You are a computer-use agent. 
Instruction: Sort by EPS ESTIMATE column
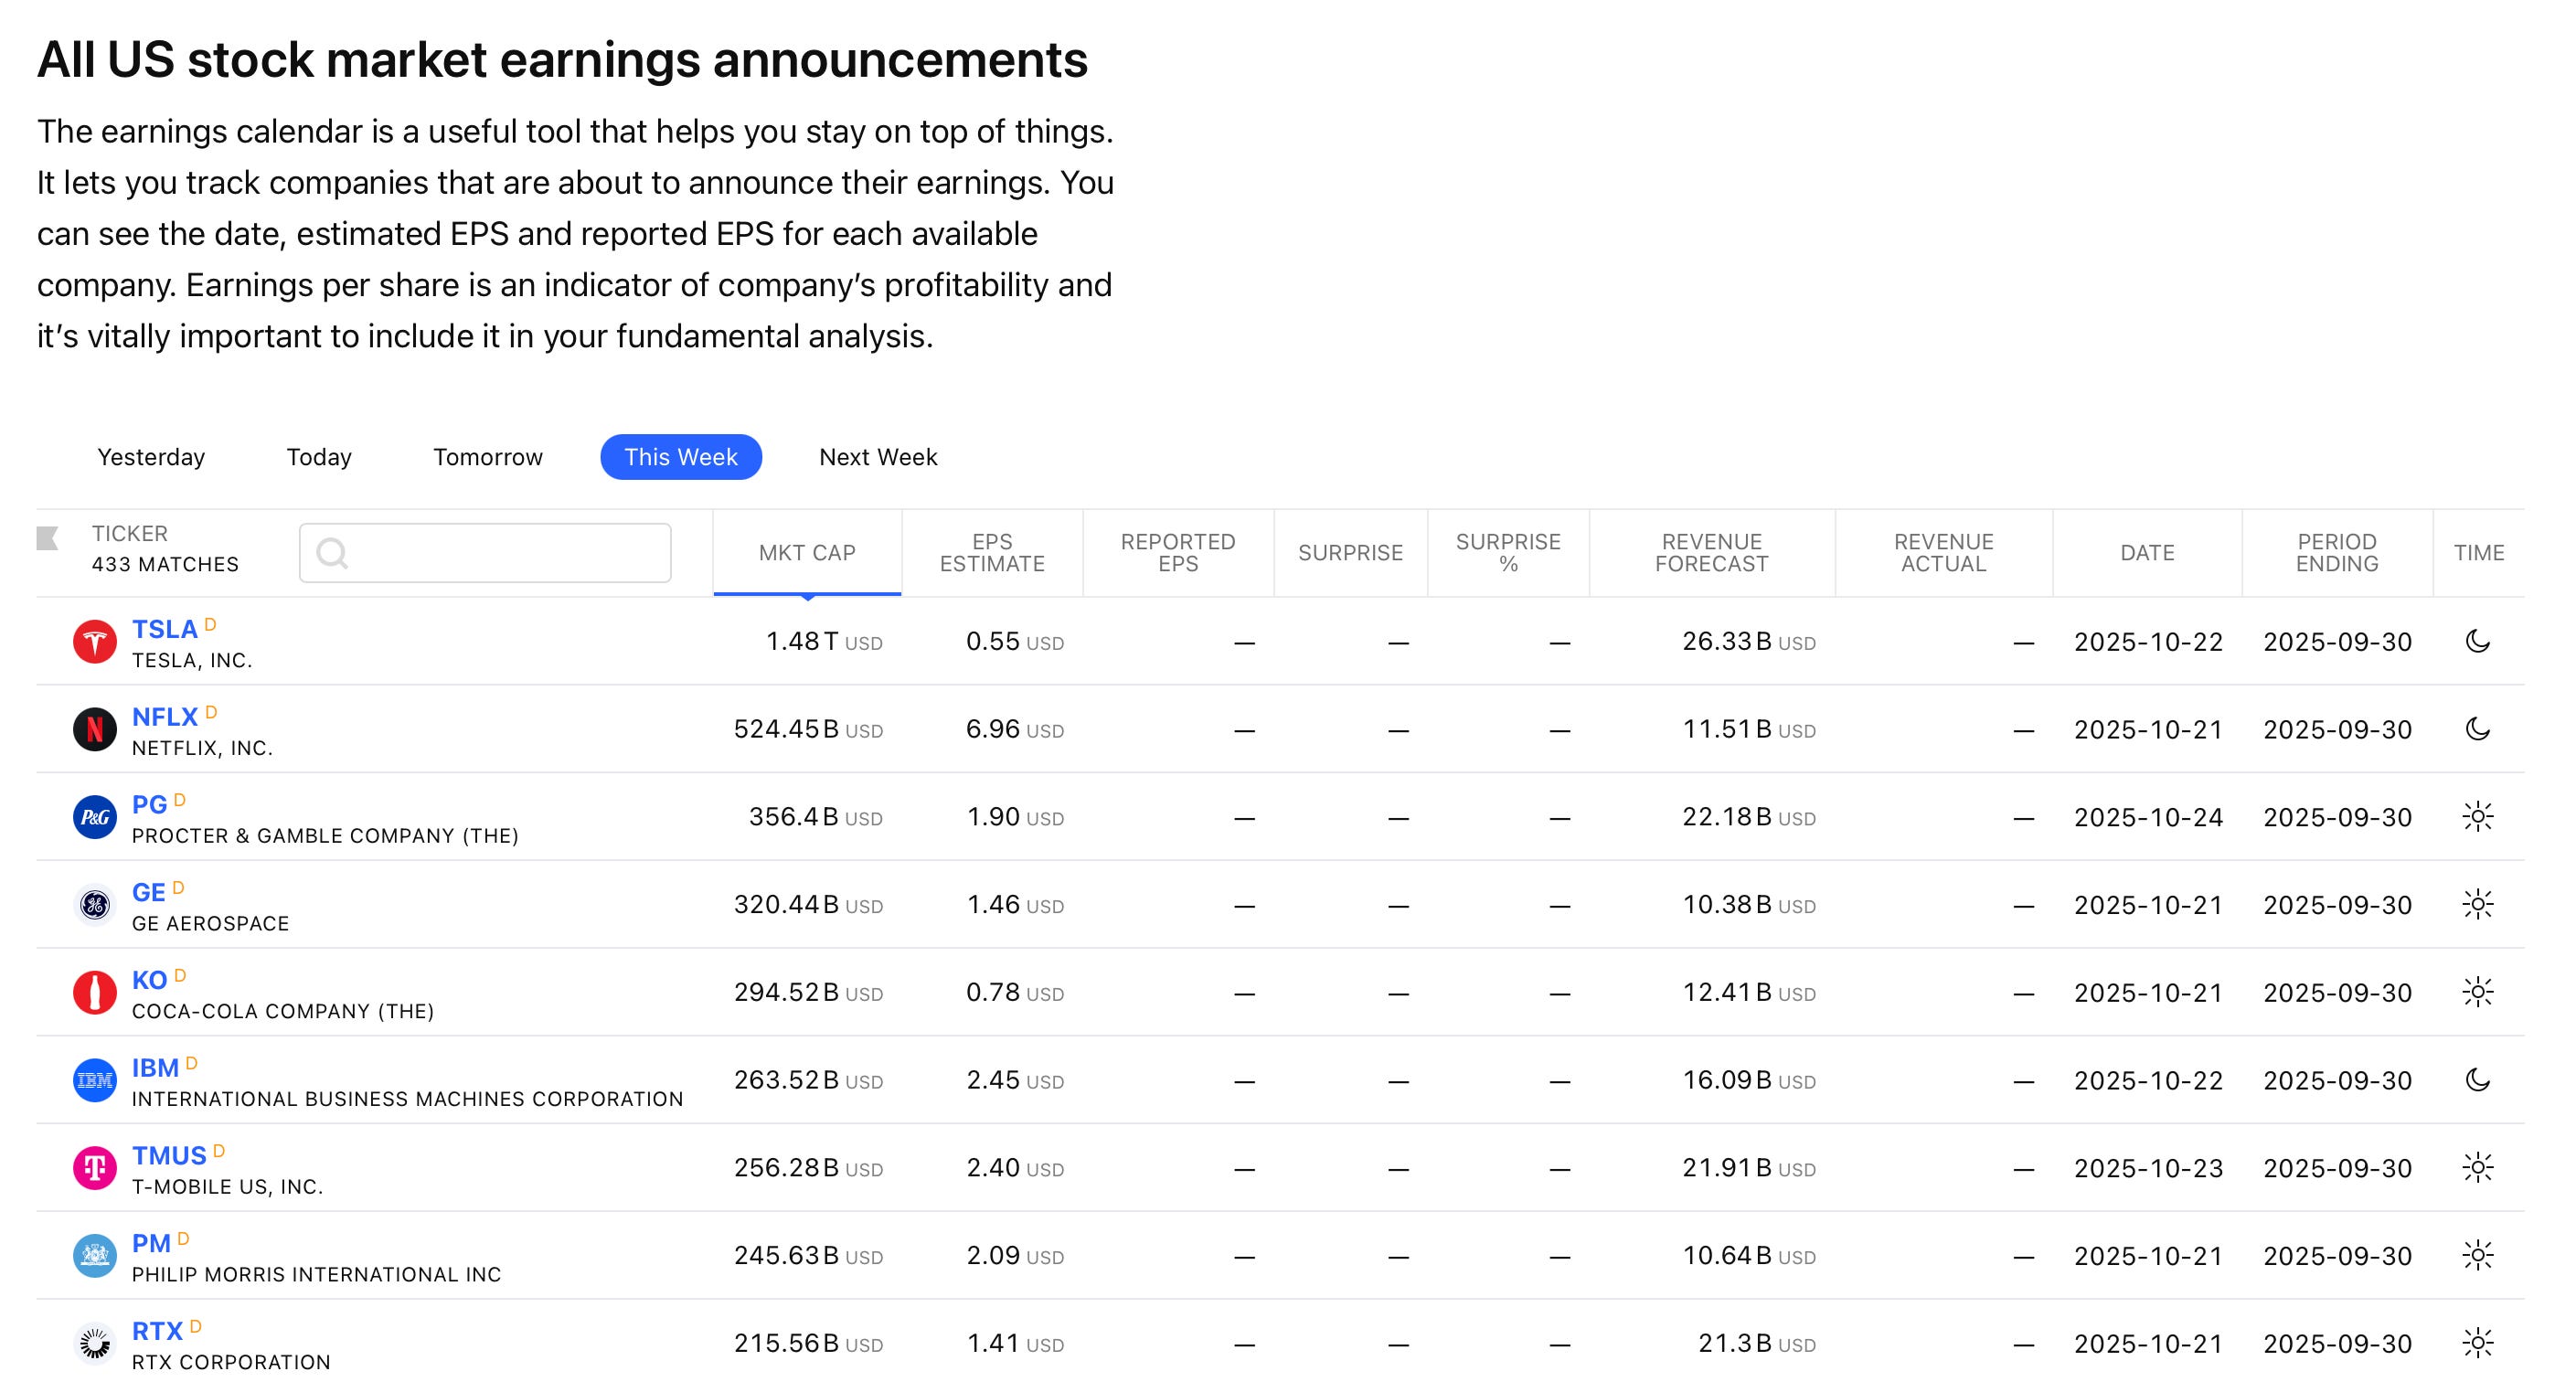pos(991,553)
